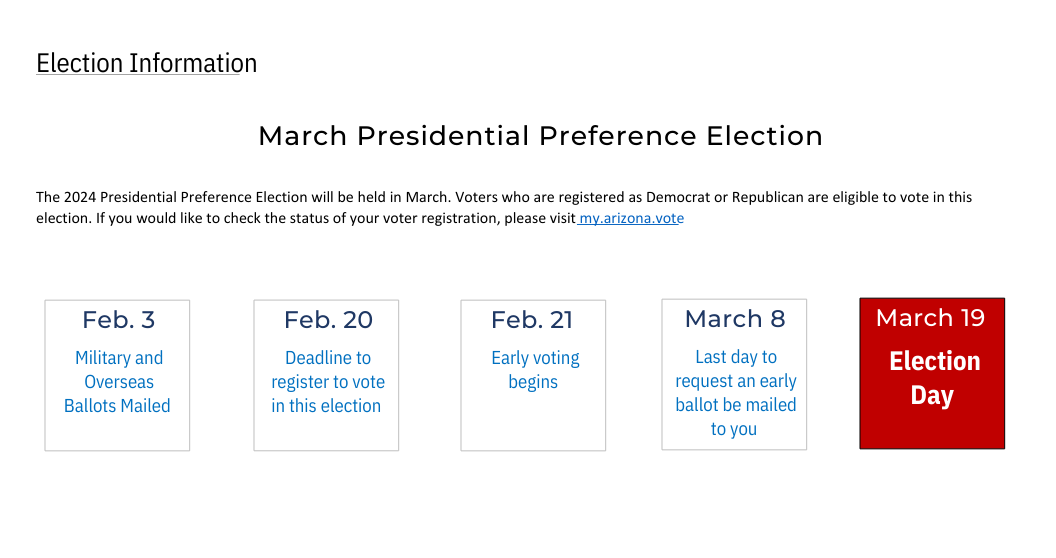Image resolution: width=1056 pixels, height=558 pixels.
Task: Select the March 8 date heading
Action: click(735, 319)
